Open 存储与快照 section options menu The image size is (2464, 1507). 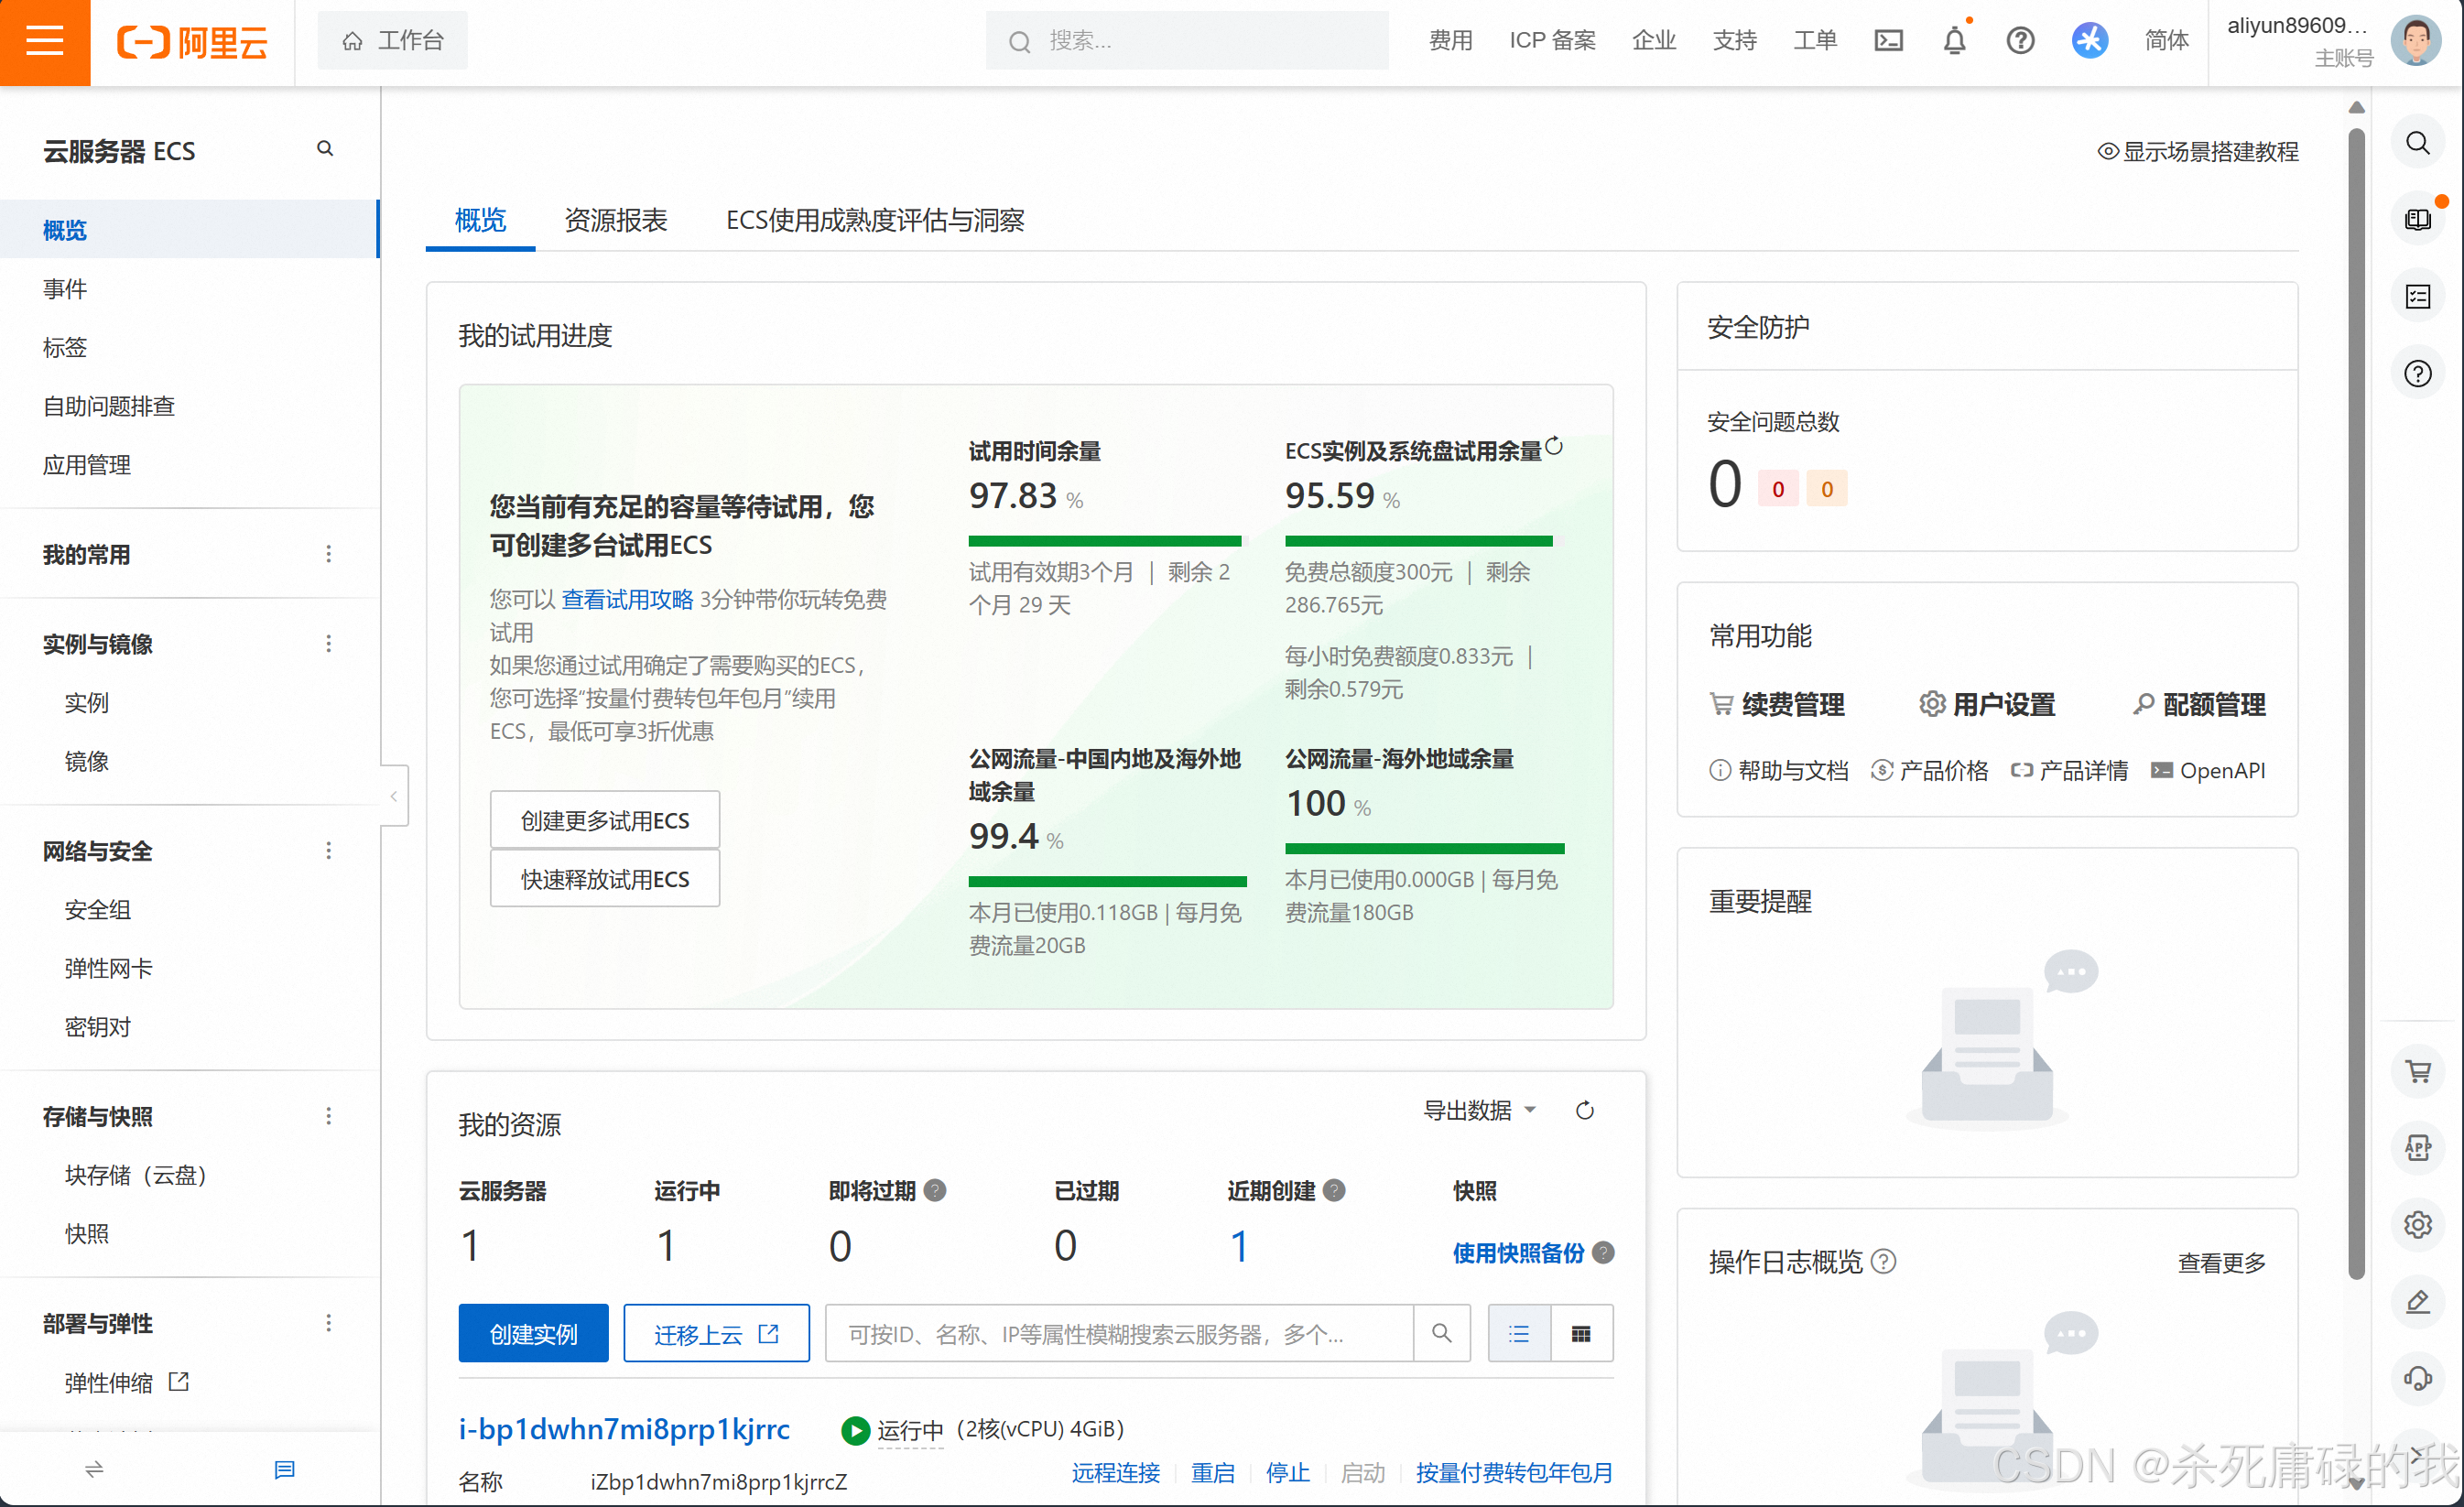point(328,1116)
